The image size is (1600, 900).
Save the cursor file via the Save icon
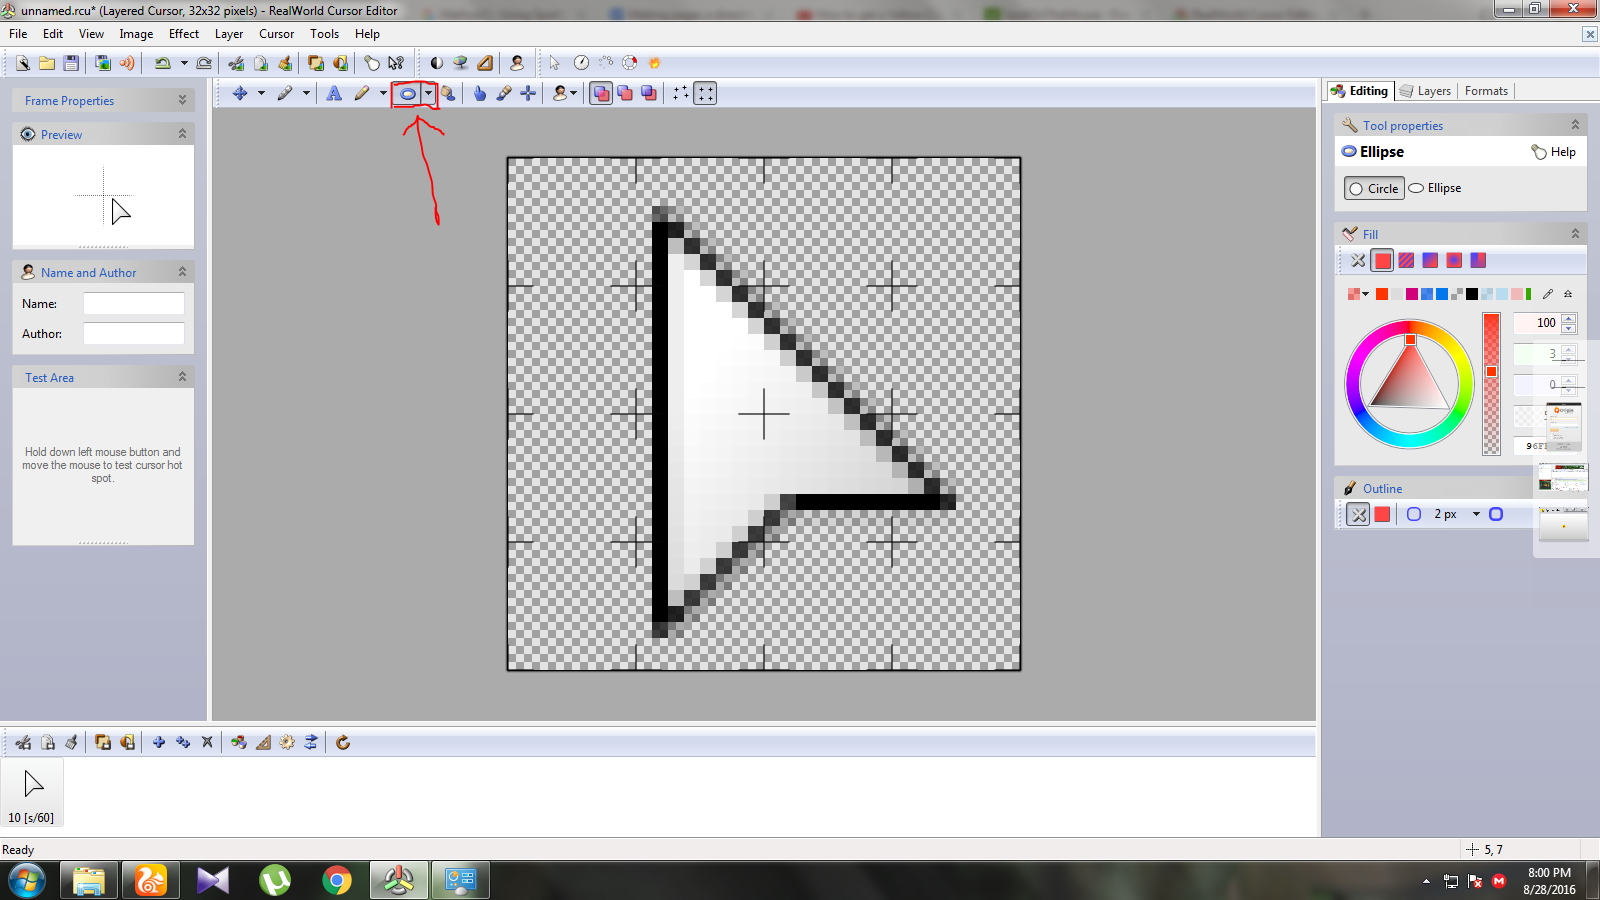[71, 62]
